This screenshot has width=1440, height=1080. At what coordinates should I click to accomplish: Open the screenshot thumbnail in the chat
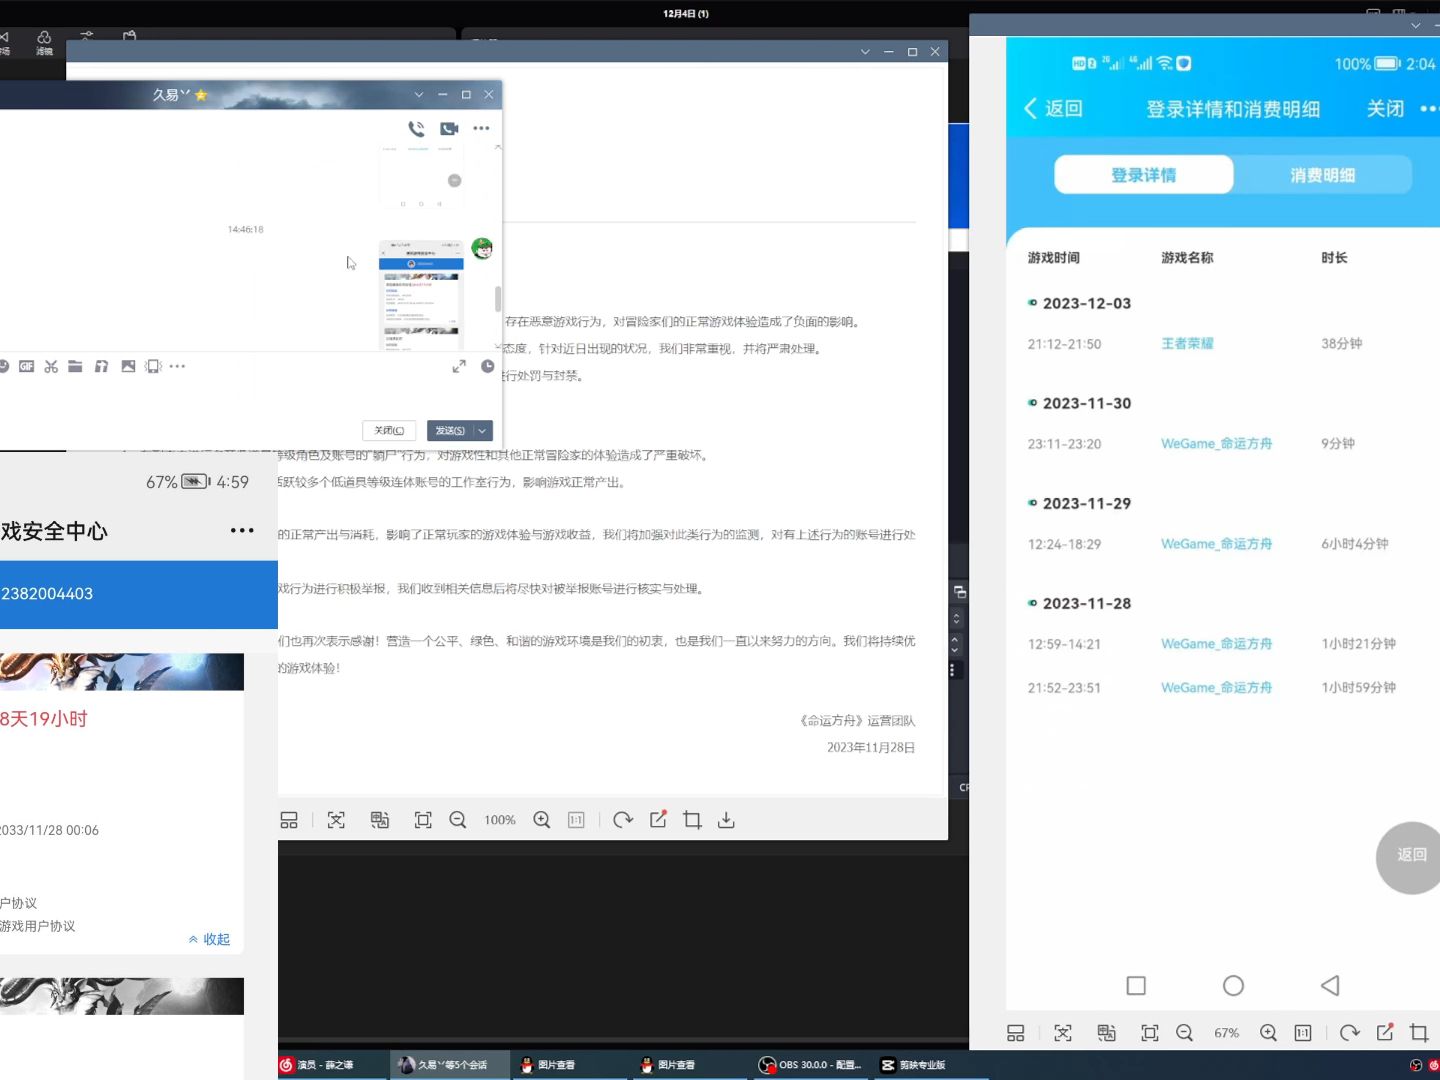click(421, 294)
